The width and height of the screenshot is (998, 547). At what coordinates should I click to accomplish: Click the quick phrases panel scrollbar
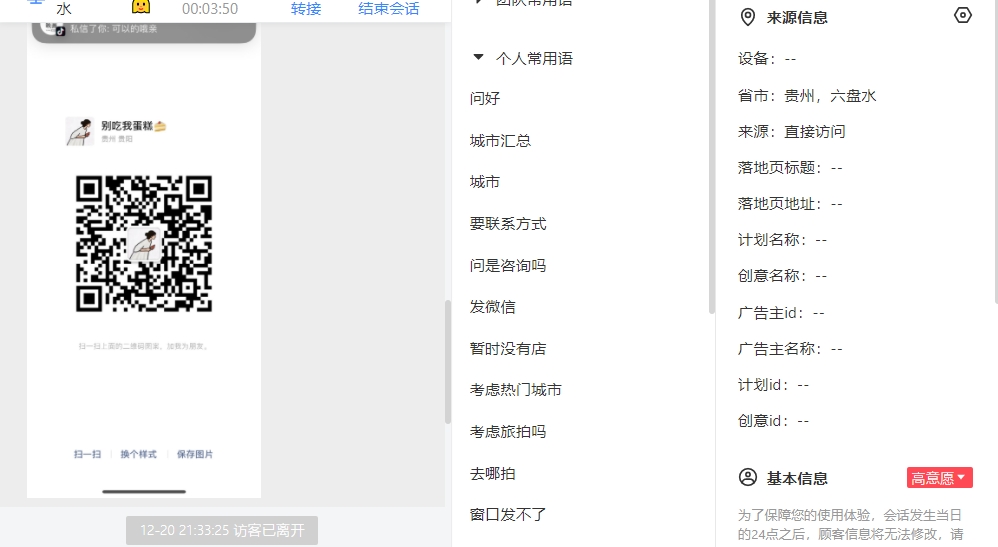[x=712, y=156]
